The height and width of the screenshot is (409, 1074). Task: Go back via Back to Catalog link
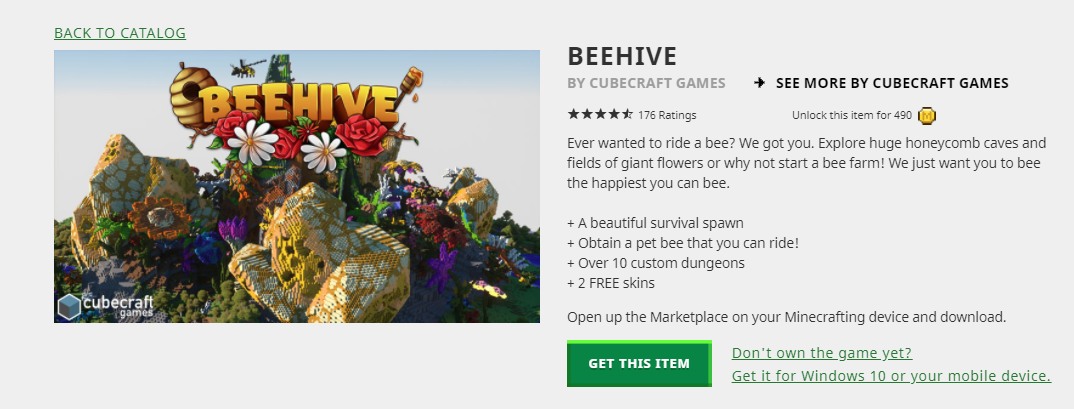coord(120,33)
